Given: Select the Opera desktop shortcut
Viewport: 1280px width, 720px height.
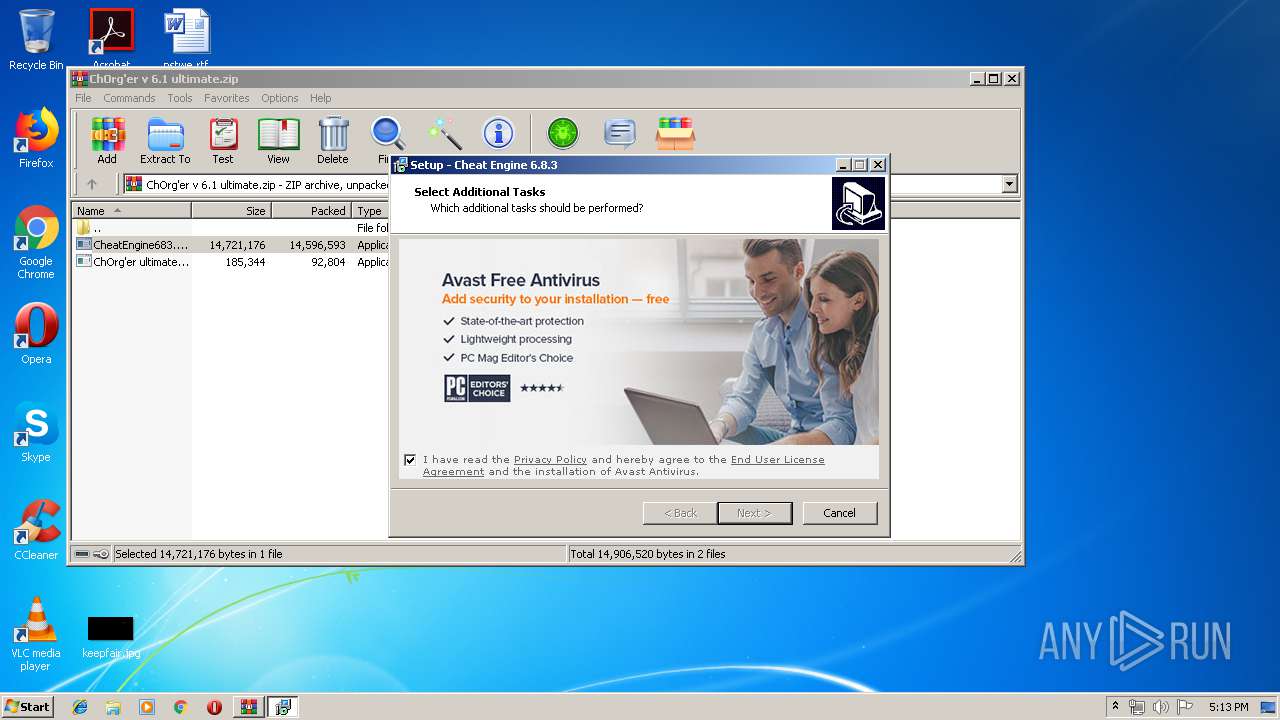Looking at the screenshot, I should pos(36,334).
